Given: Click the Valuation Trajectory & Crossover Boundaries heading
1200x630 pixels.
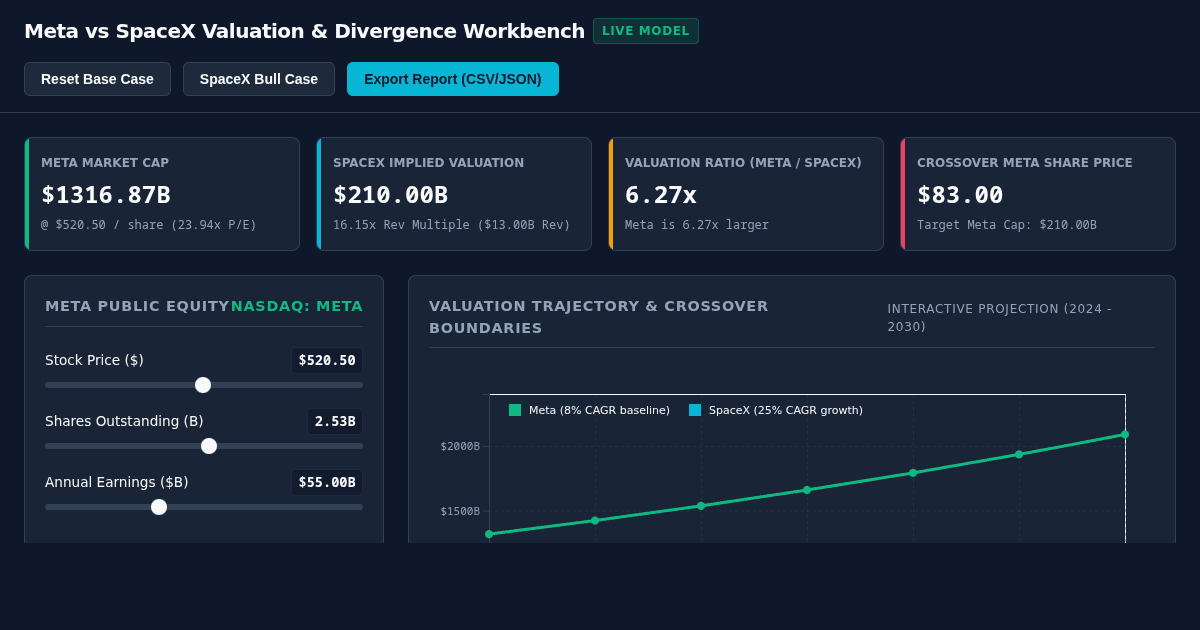Looking at the screenshot, I should [599, 317].
